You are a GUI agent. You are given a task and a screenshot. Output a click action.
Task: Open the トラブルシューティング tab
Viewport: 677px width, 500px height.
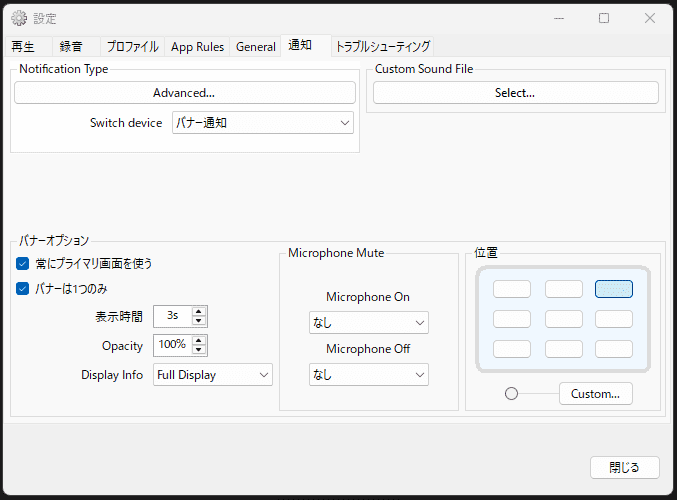pyautogui.click(x=383, y=47)
